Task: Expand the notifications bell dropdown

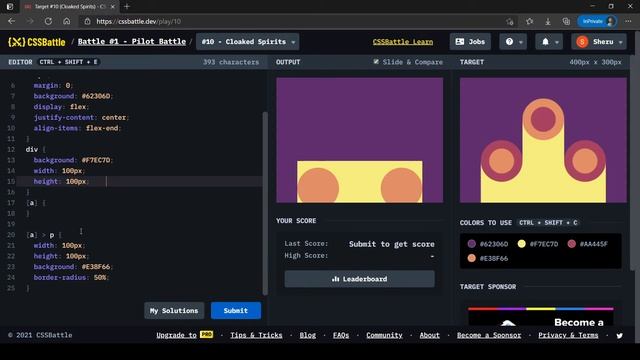Action: (549, 42)
